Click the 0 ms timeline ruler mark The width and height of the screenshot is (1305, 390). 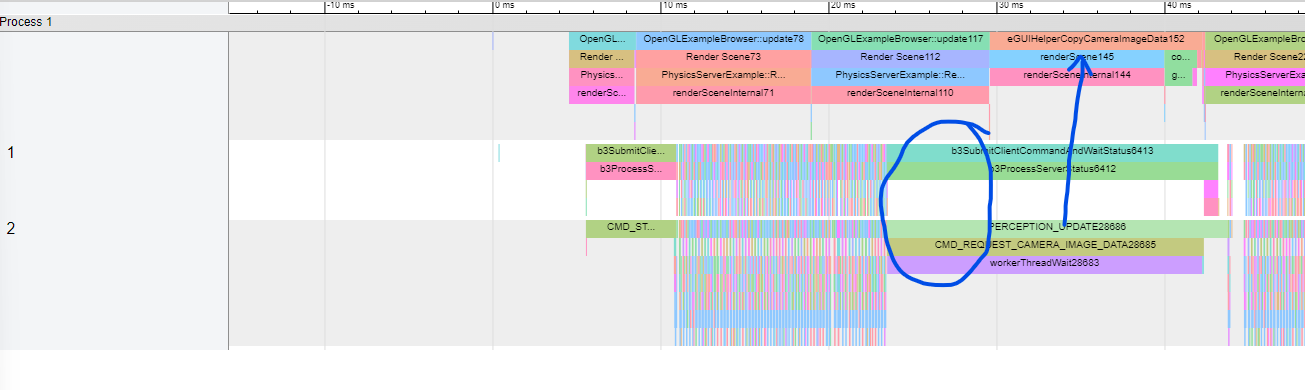coord(505,6)
